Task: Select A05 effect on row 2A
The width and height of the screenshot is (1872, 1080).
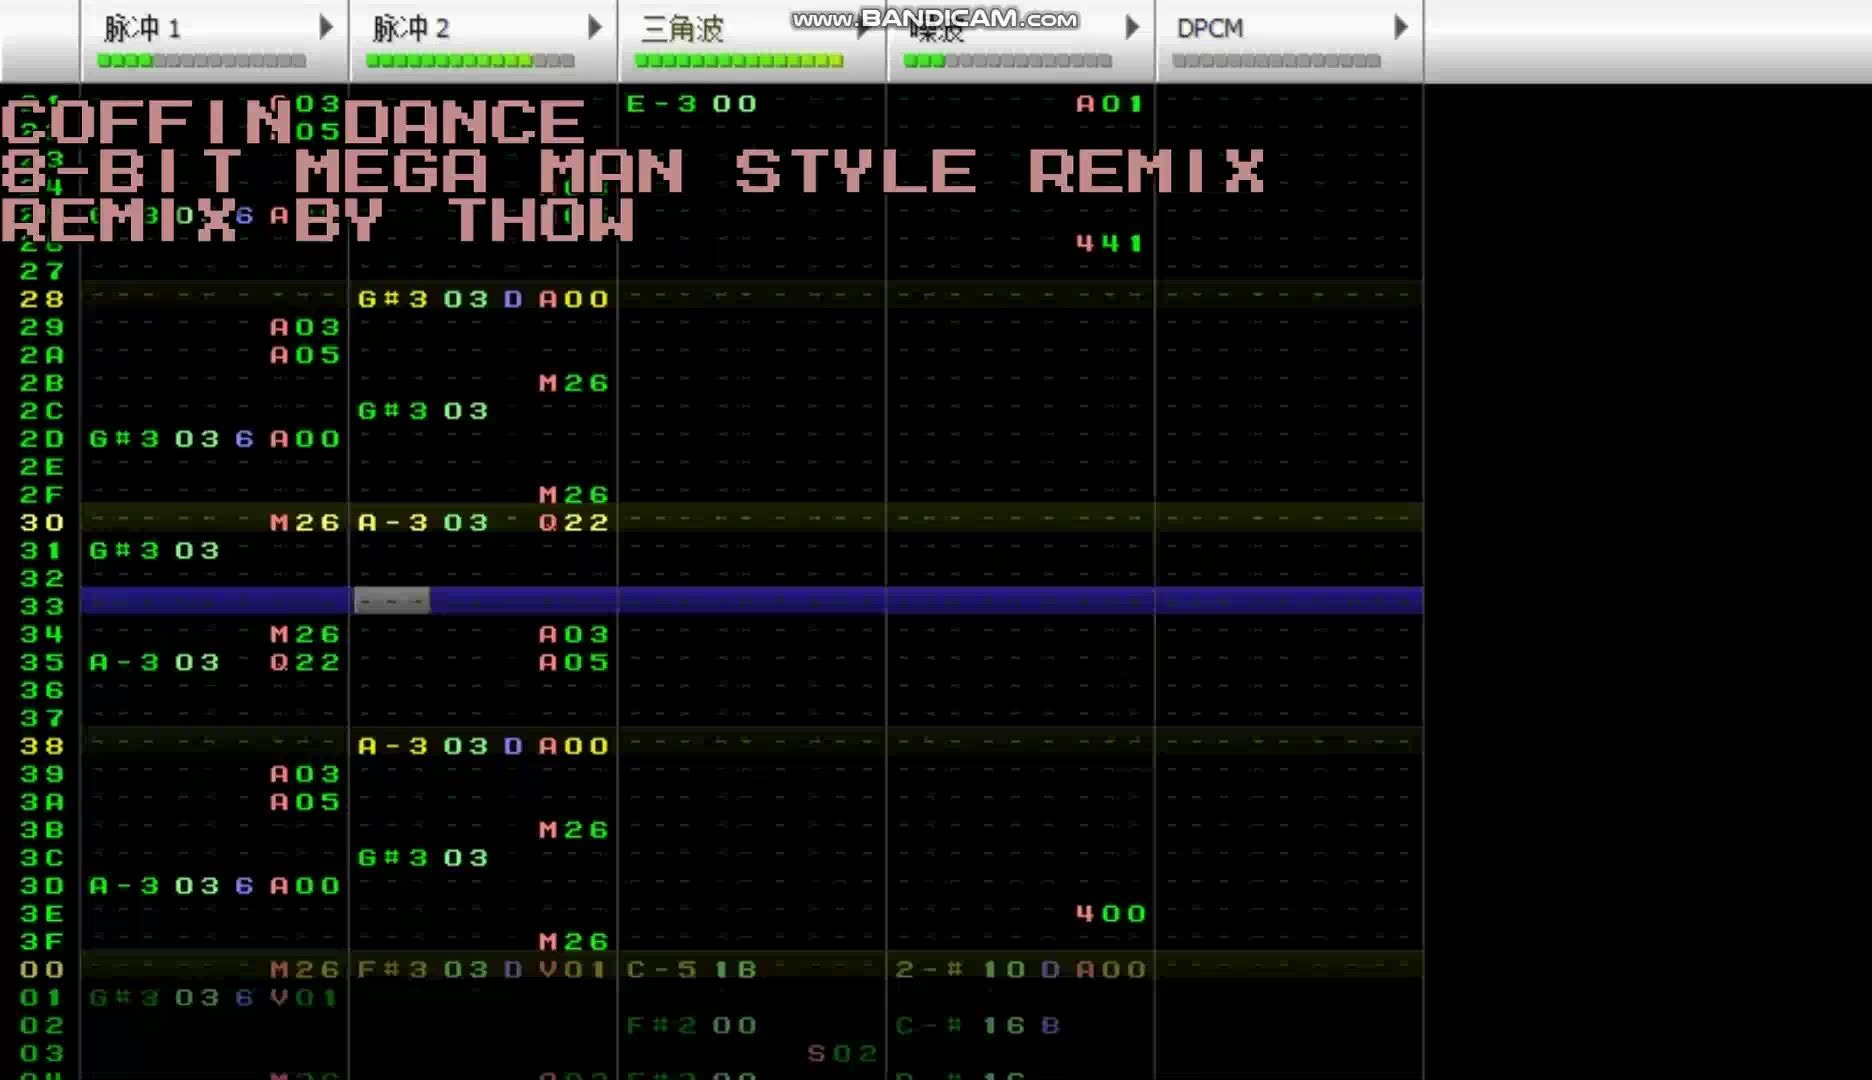Action: point(305,355)
